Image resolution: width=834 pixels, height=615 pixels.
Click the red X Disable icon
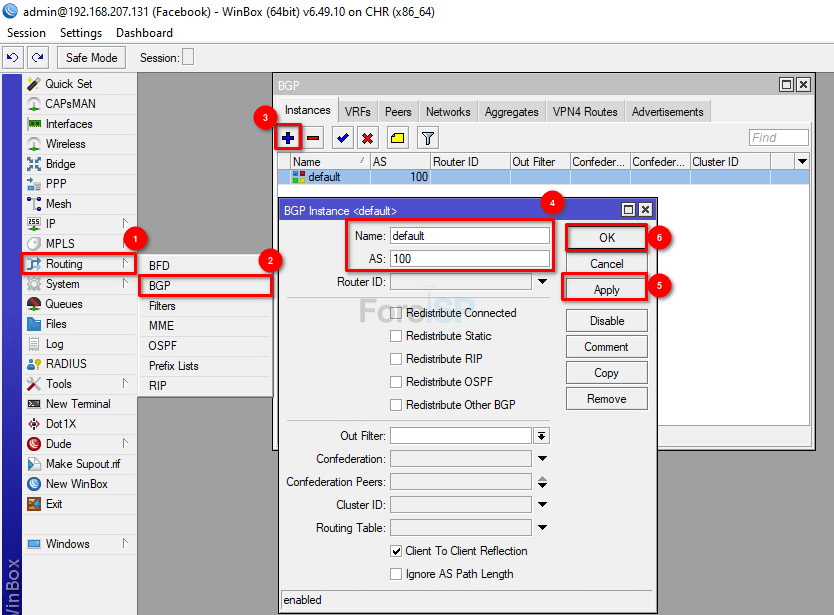click(368, 138)
